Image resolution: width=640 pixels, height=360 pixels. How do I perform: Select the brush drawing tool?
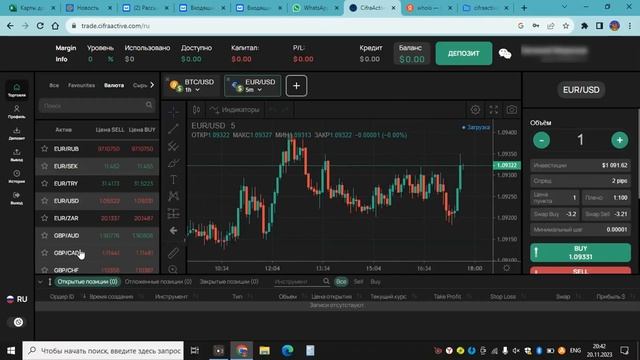point(173,163)
